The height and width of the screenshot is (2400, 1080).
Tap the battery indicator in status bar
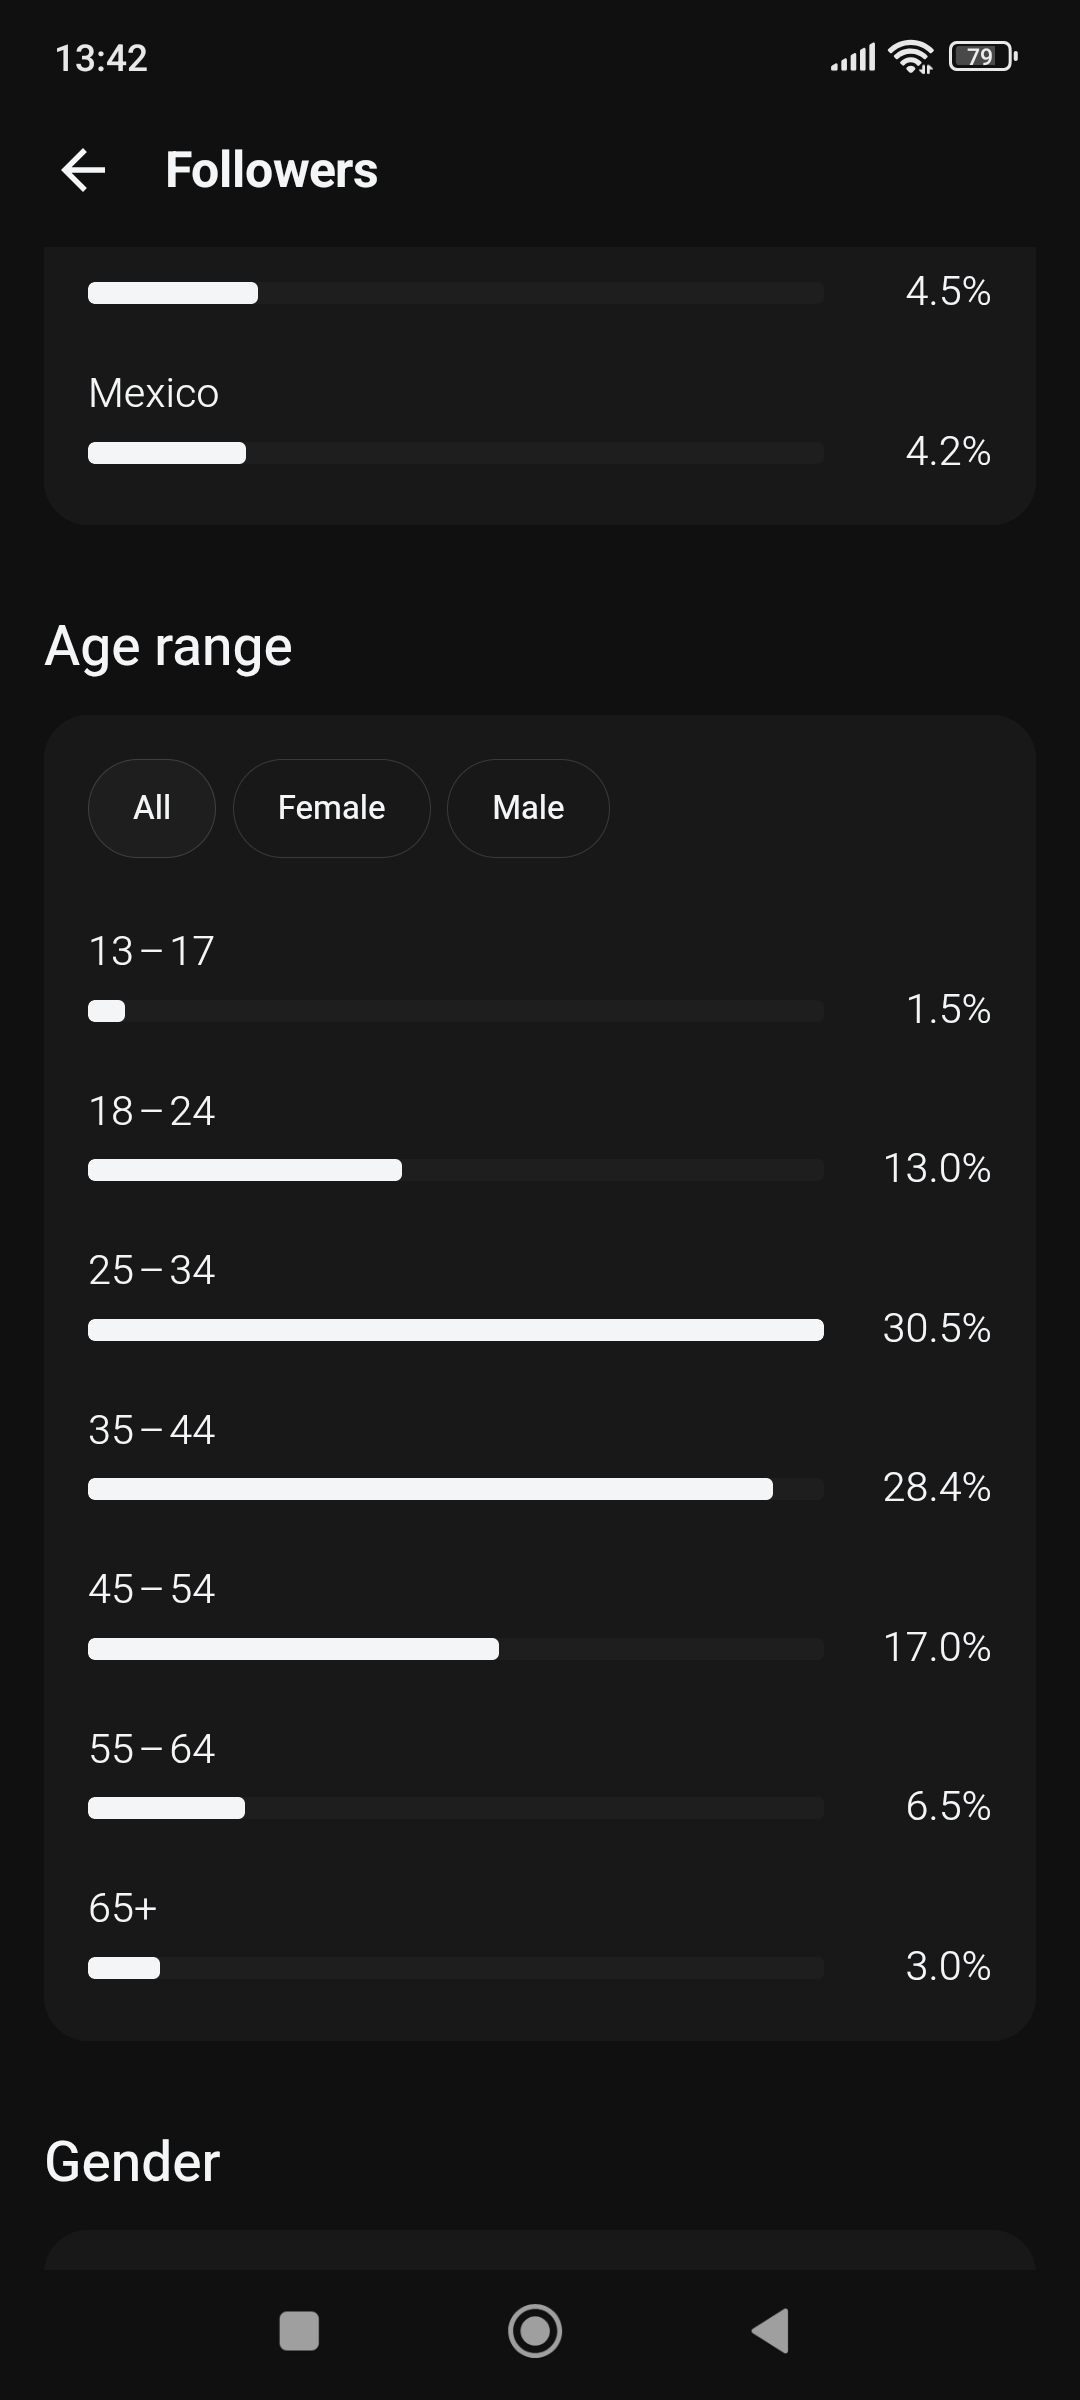[x=983, y=56]
